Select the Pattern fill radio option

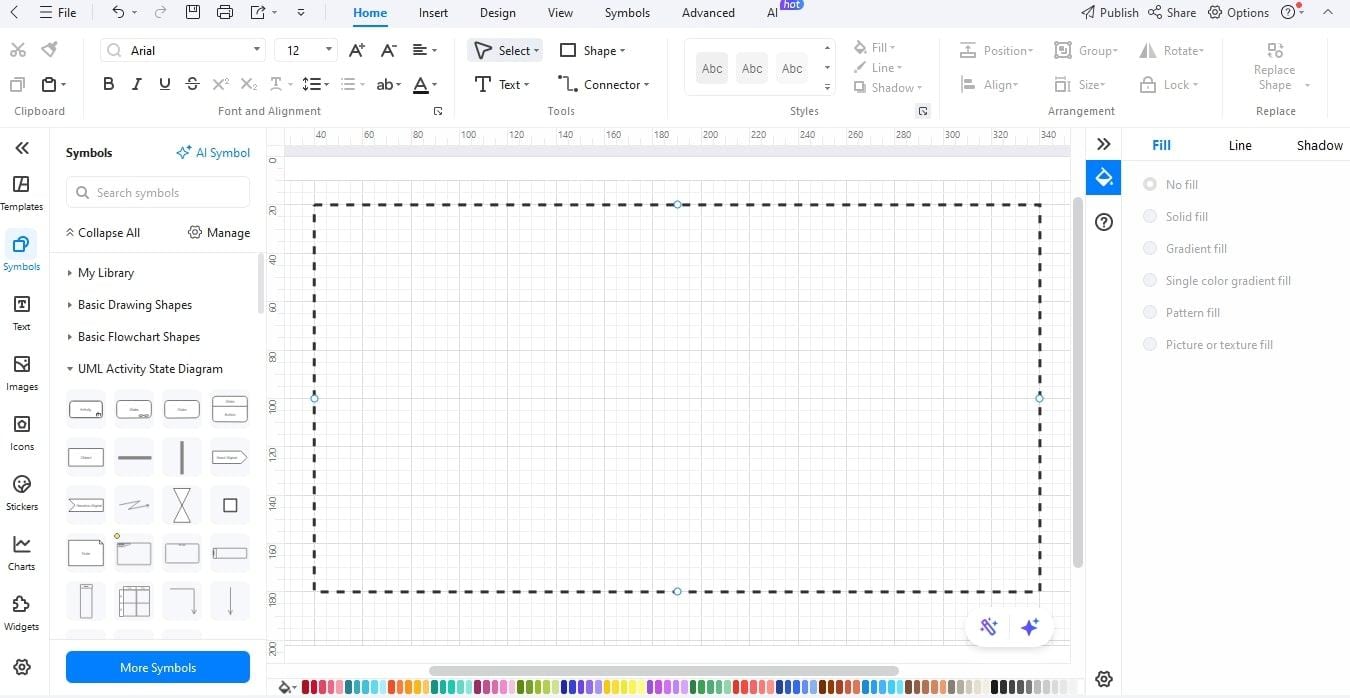click(1150, 312)
